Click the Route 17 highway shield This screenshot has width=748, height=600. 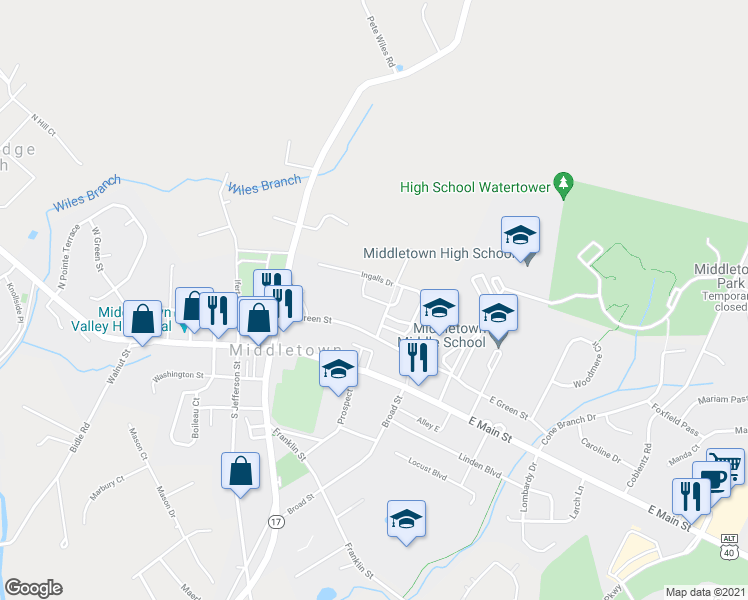coord(276,521)
